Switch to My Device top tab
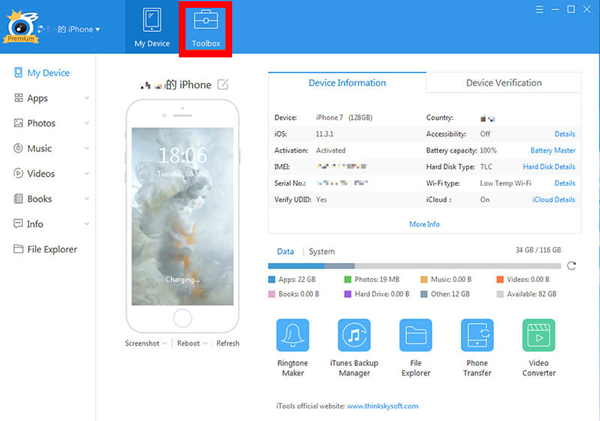Image resolution: width=600 pixels, height=421 pixels. pos(152,29)
